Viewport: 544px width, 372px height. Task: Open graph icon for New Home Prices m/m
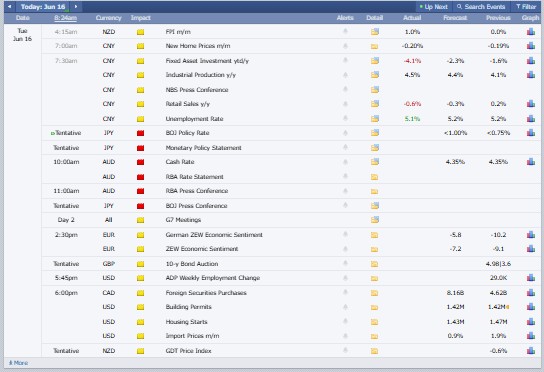pos(531,45)
